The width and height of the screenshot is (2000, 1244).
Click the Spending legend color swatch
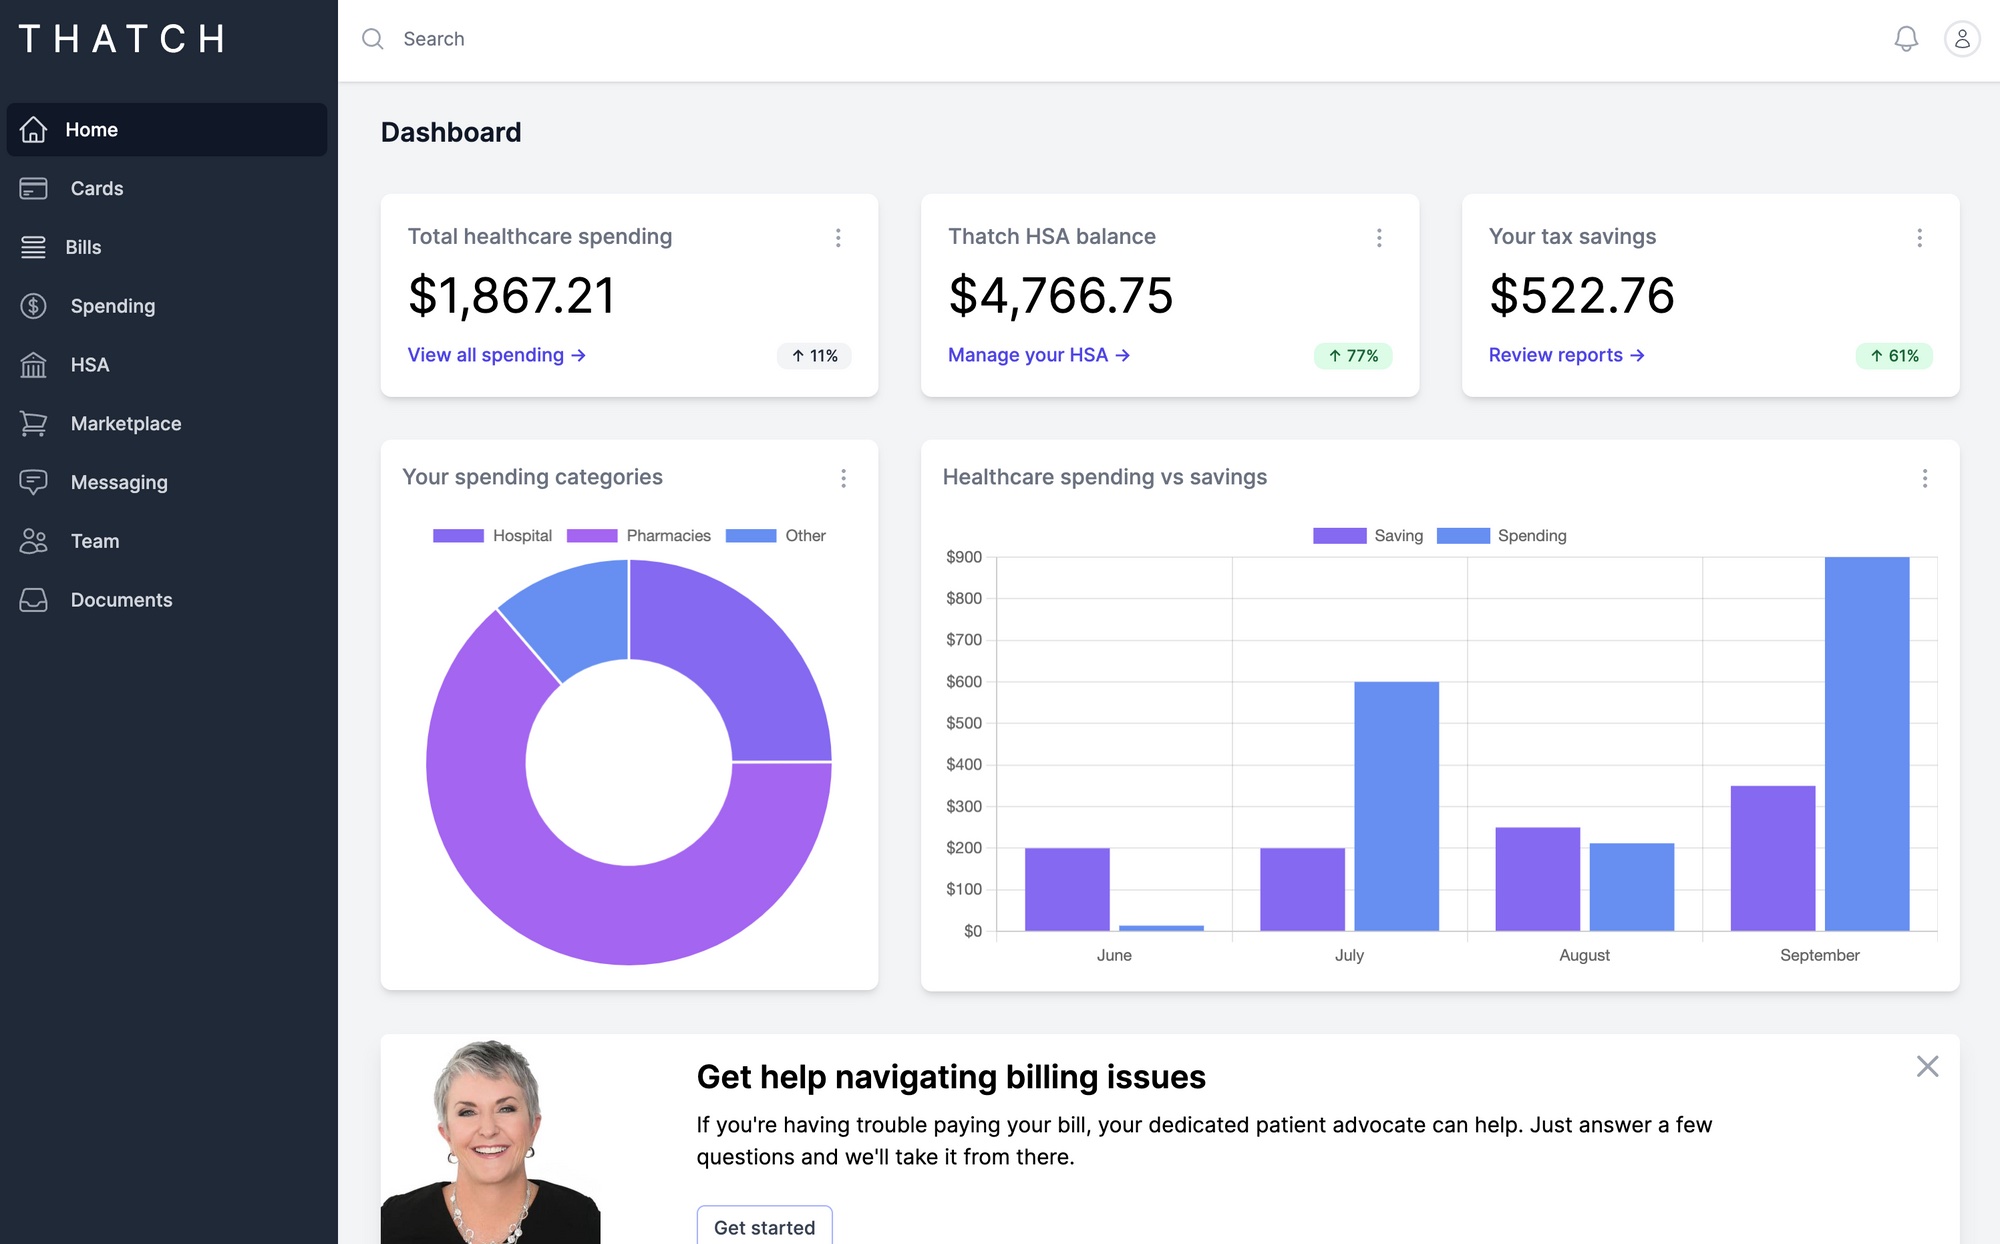[x=1462, y=536]
